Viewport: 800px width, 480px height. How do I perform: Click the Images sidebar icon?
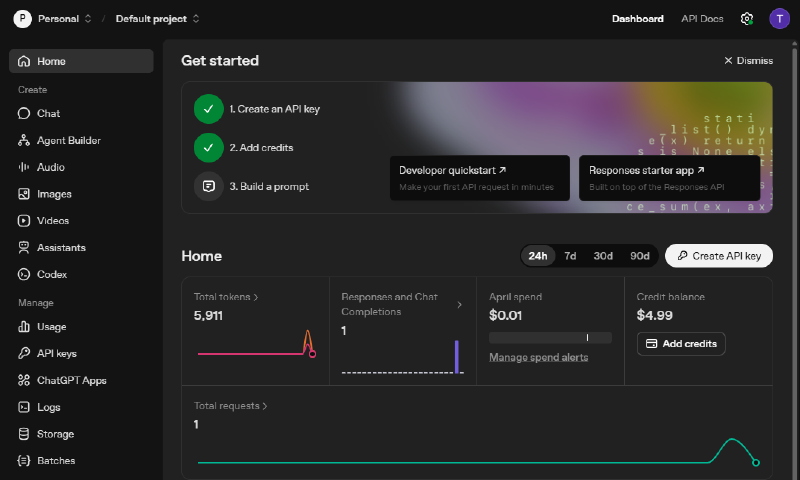click(x=23, y=194)
